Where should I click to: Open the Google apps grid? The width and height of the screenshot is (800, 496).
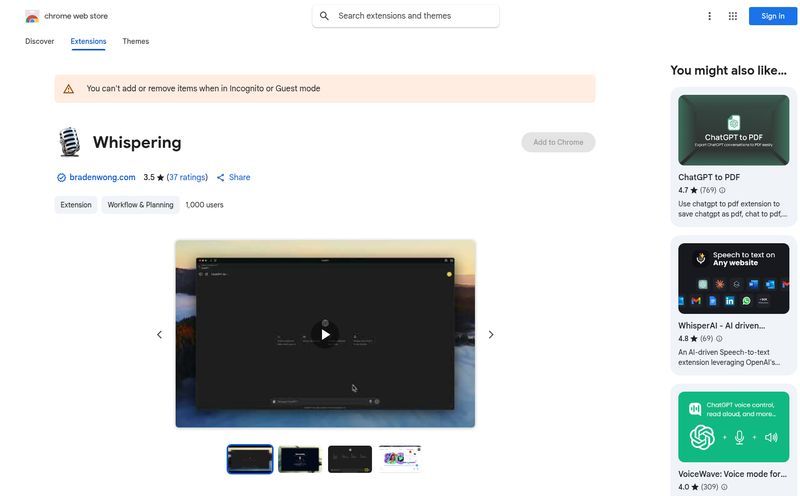[x=733, y=16]
